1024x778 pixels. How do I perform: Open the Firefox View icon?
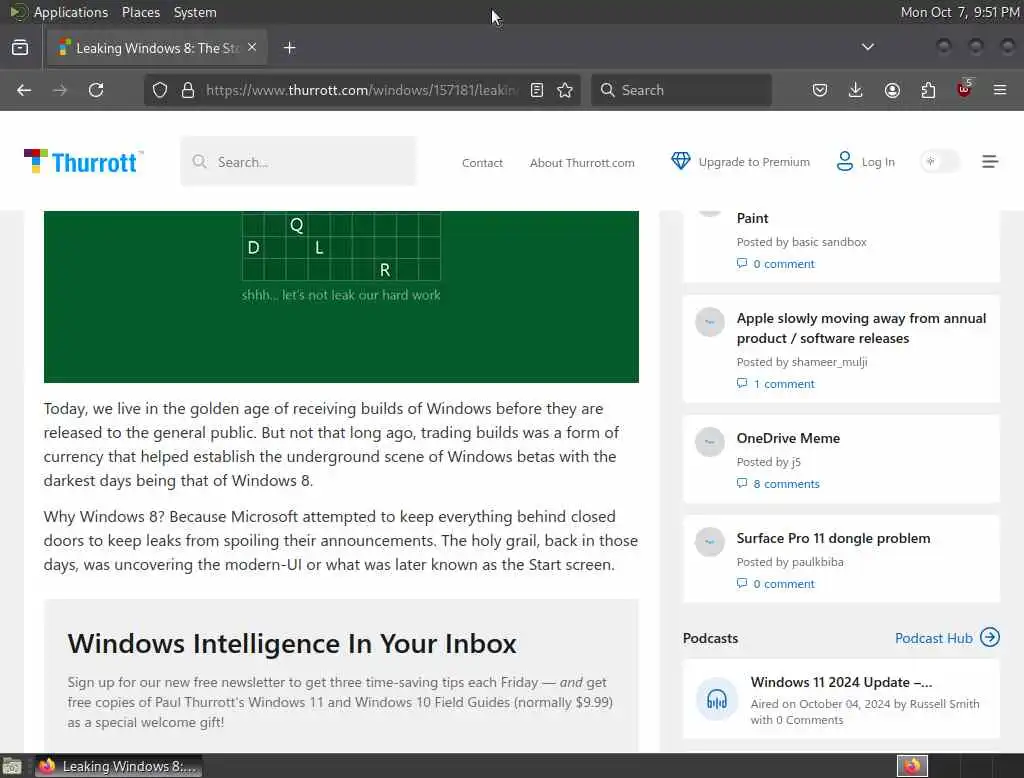point(20,48)
